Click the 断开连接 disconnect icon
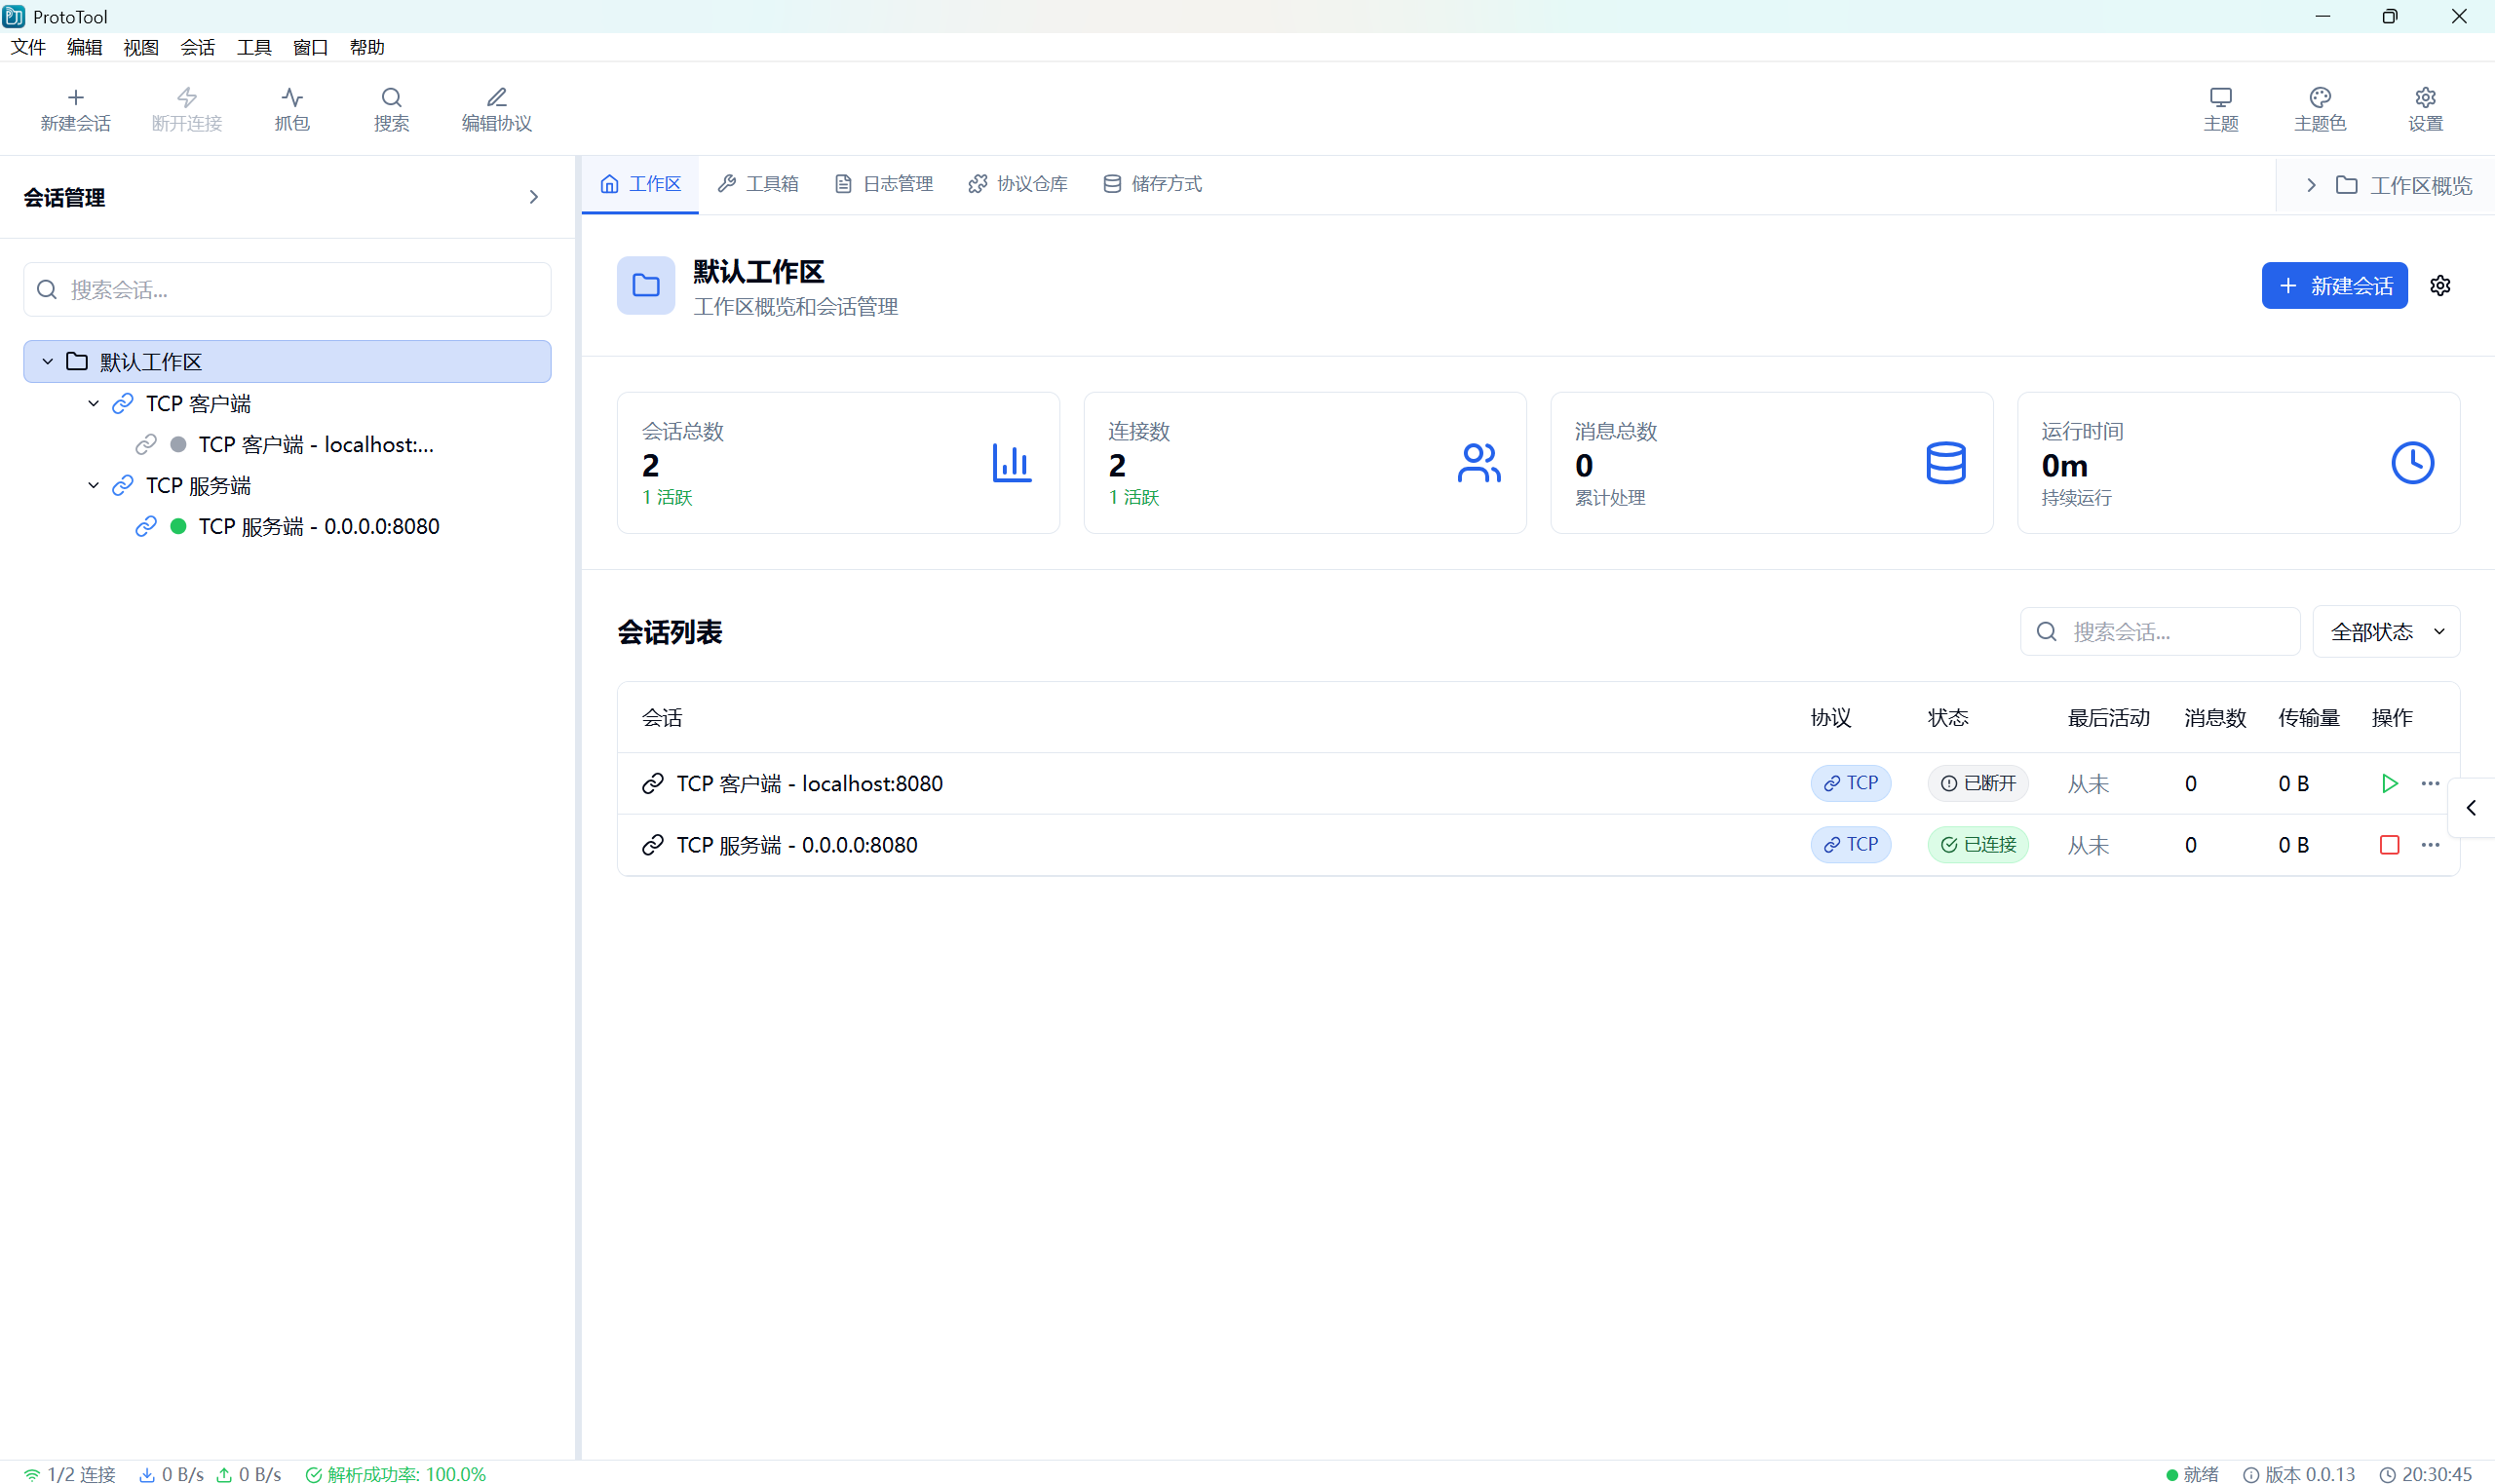The width and height of the screenshot is (2495, 1484). pyautogui.click(x=186, y=108)
